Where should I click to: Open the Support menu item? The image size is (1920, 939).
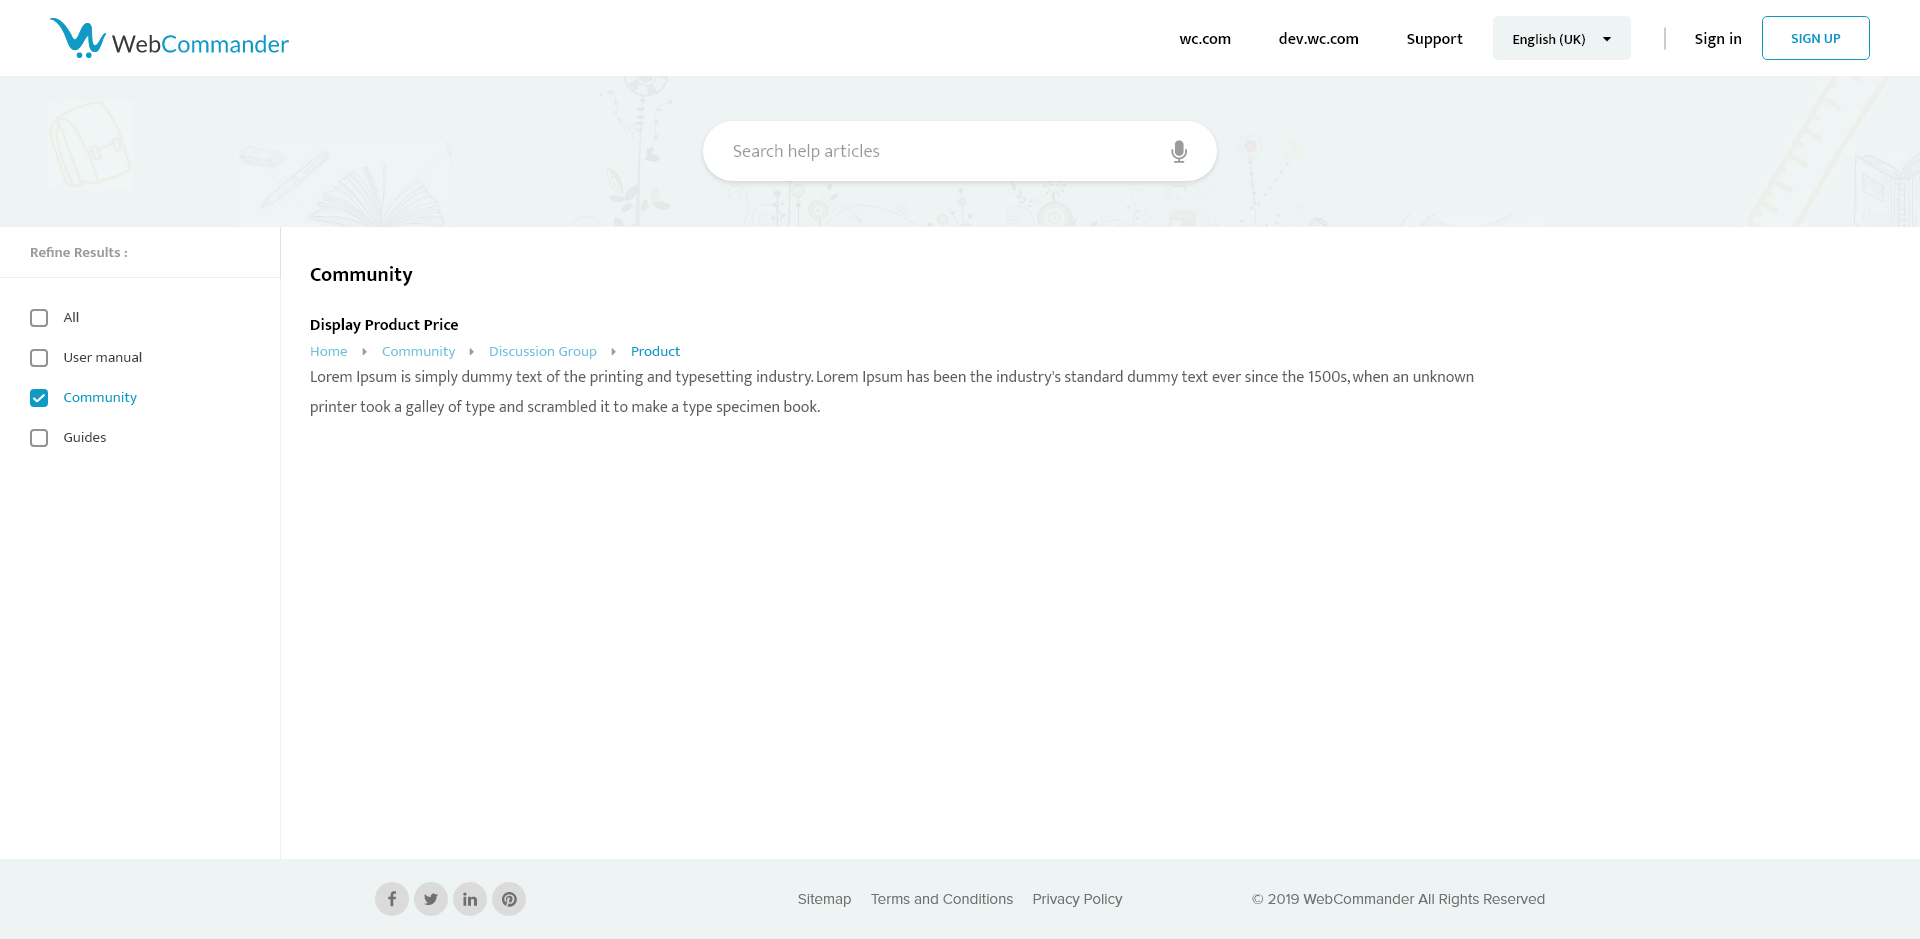pyautogui.click(x=1434, y=39)
